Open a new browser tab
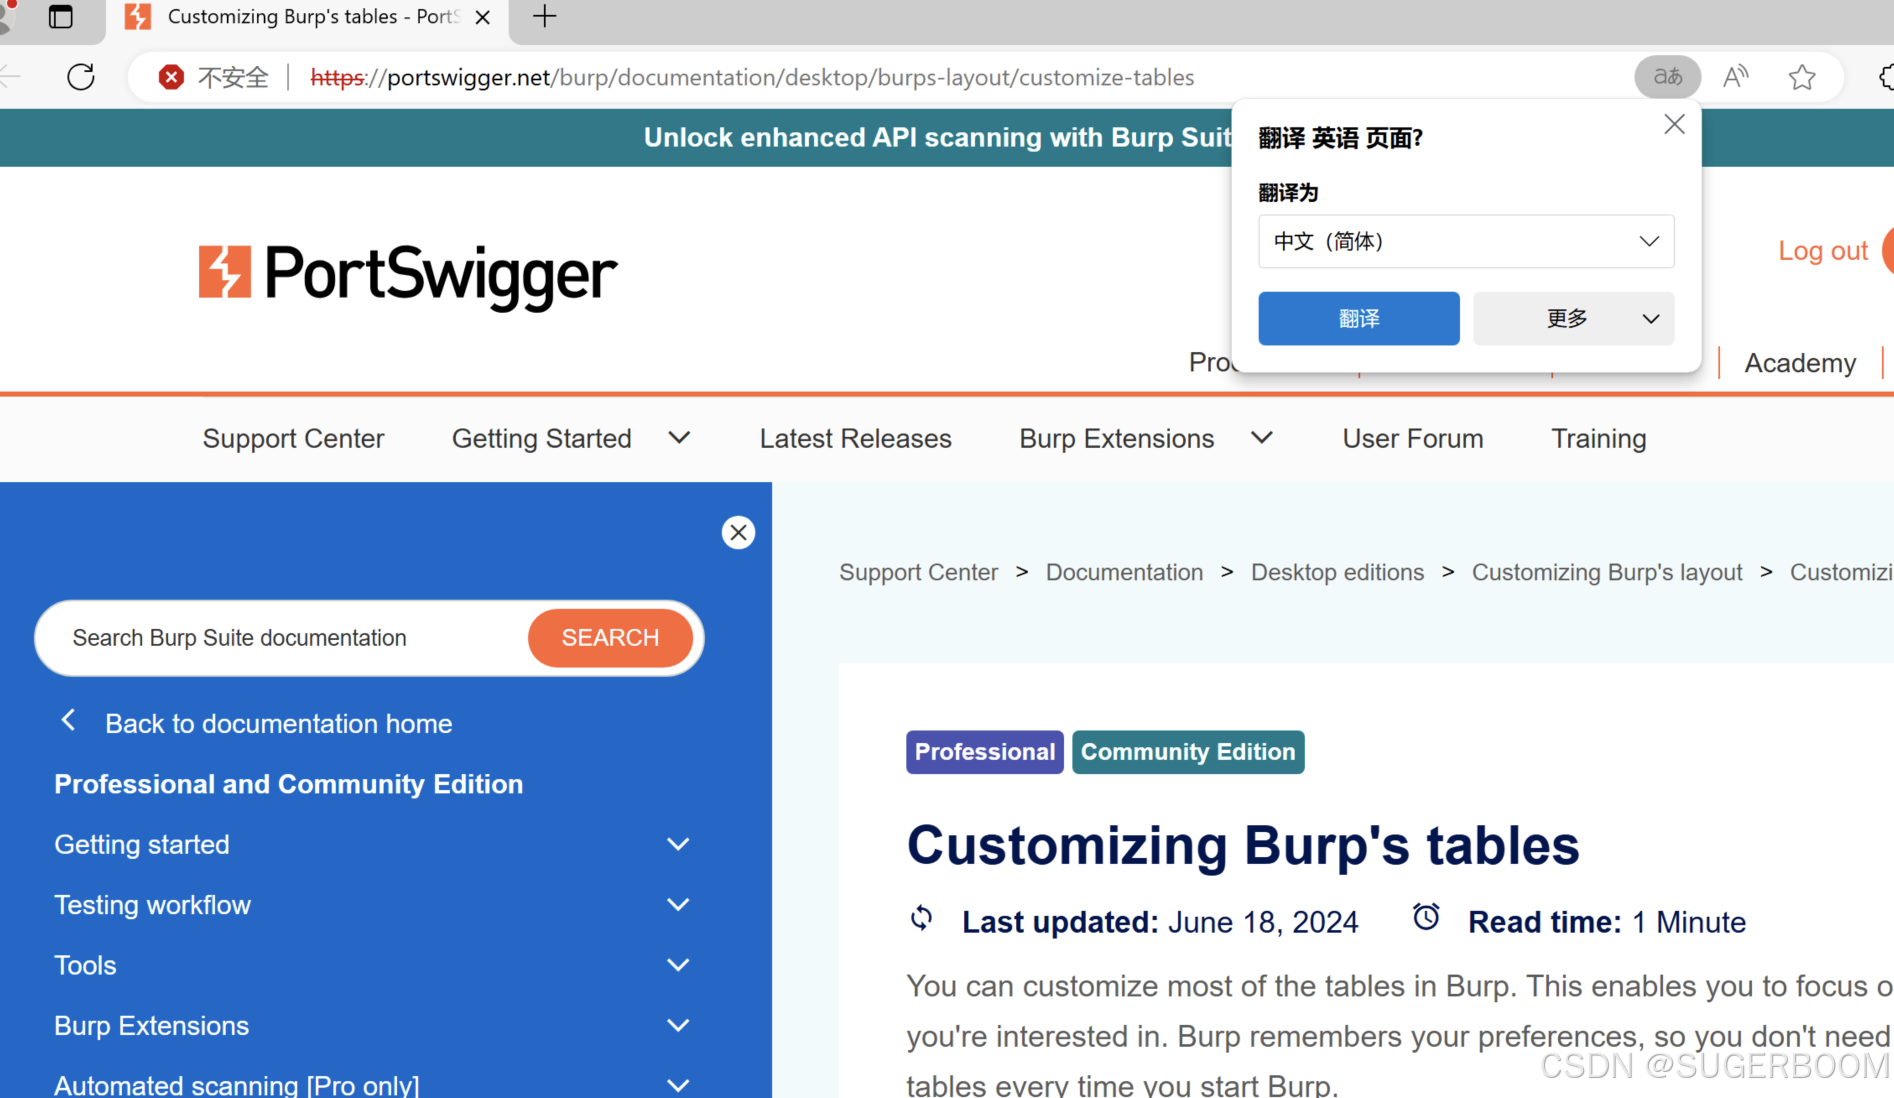Screen dimensions: 1894x1098 pyautogui.click(x=544, y=16)
